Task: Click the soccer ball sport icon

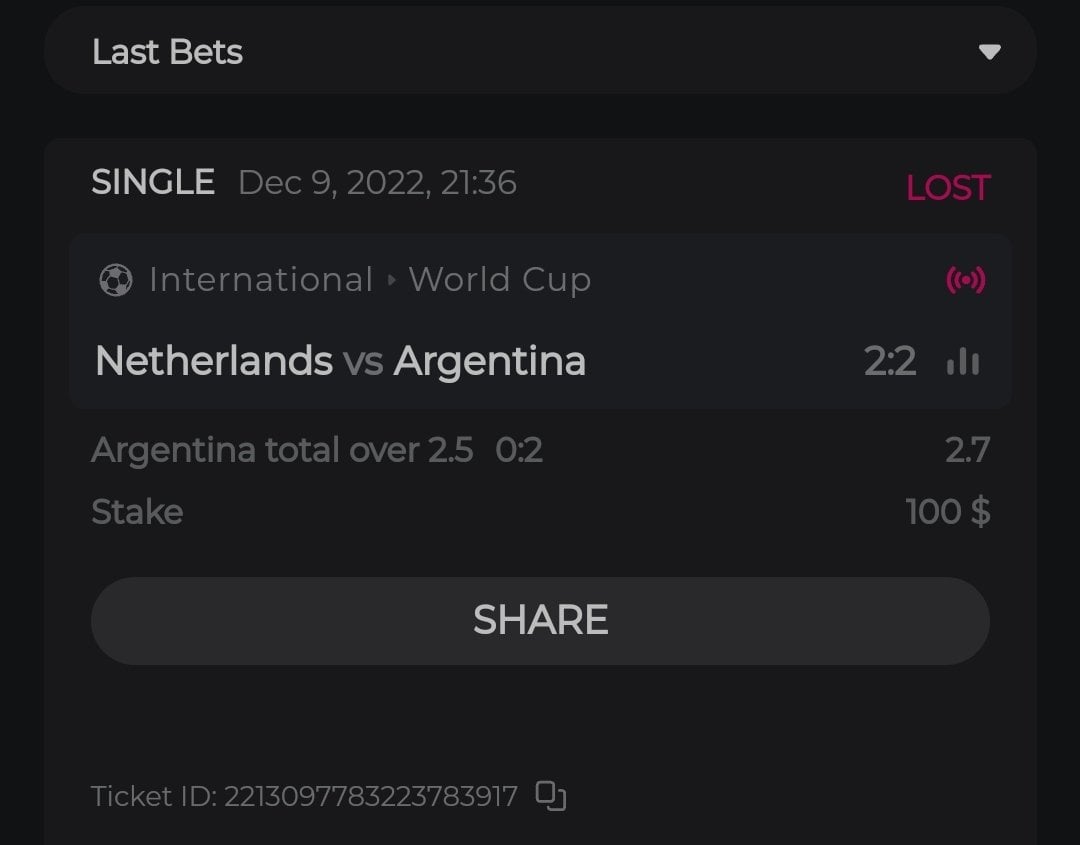Action: tap(116, 280)
